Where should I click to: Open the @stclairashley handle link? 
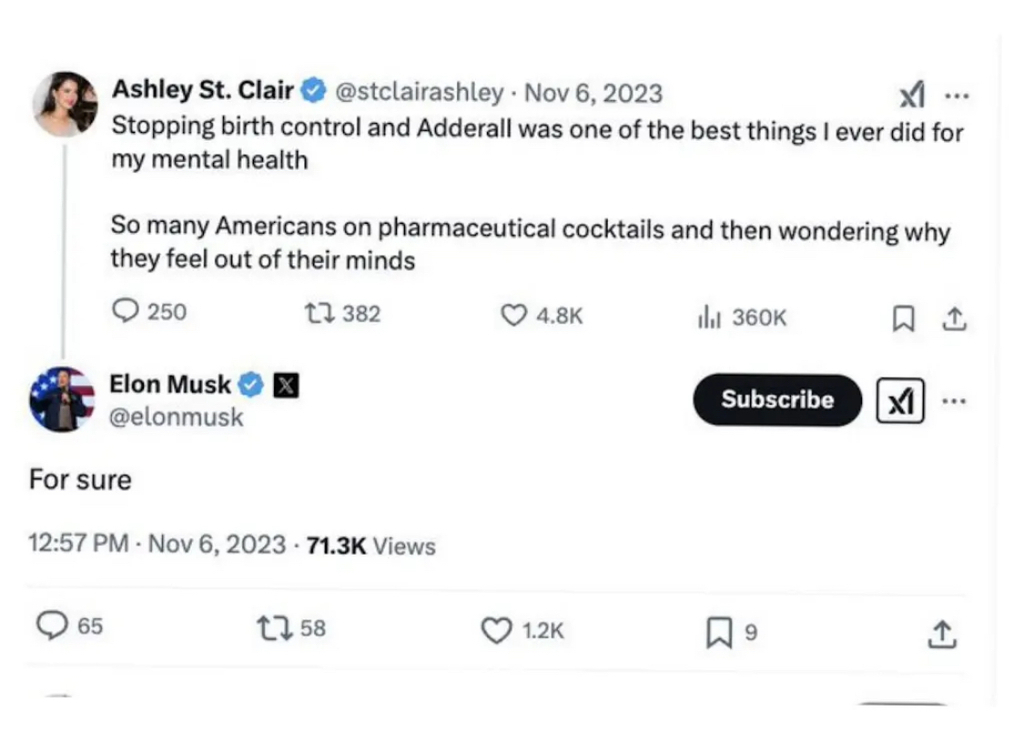click(x=418, y=92)
